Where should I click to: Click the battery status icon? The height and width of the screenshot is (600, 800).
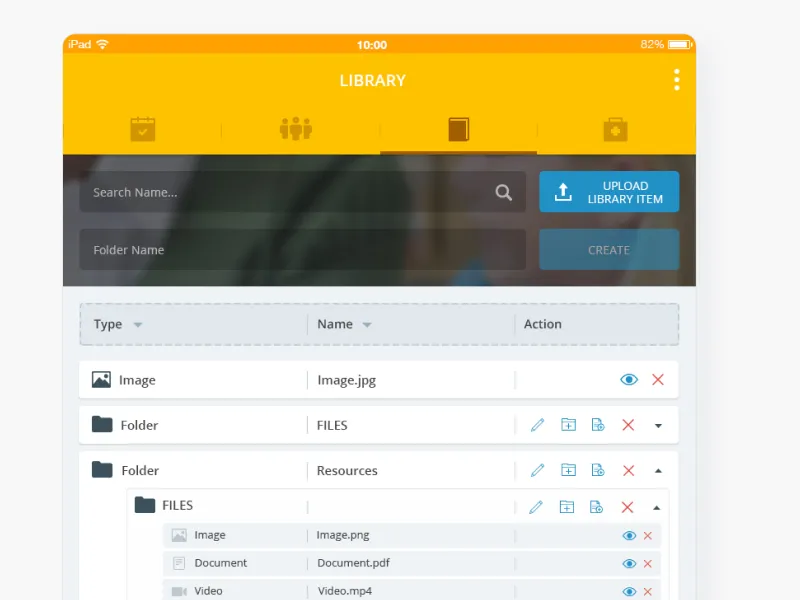[x=680, y=45]
